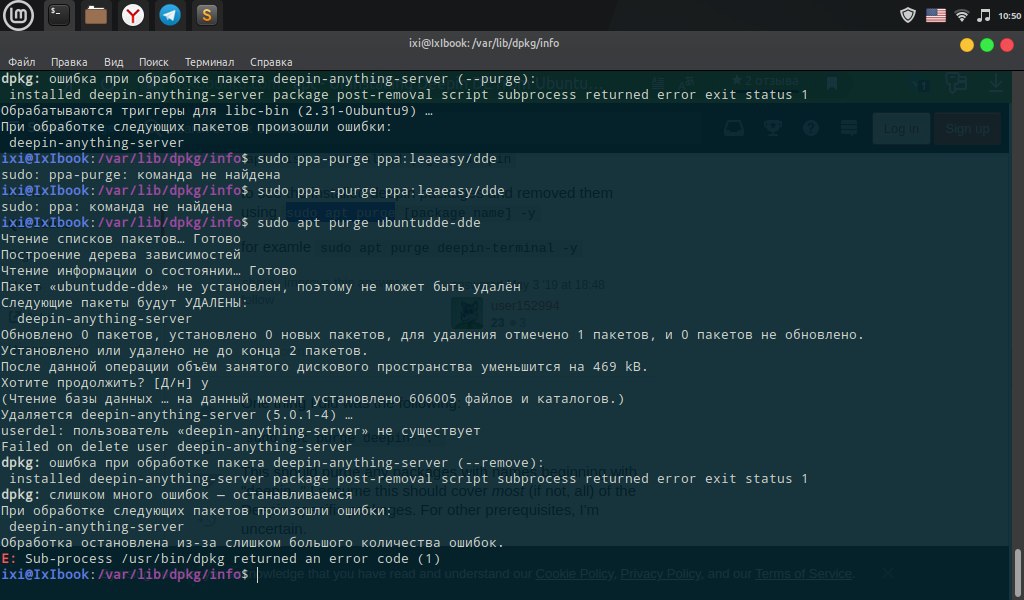Click Sign up button in background browser
Viewport: 1024px width, 600px height.
tap(967, 129)
